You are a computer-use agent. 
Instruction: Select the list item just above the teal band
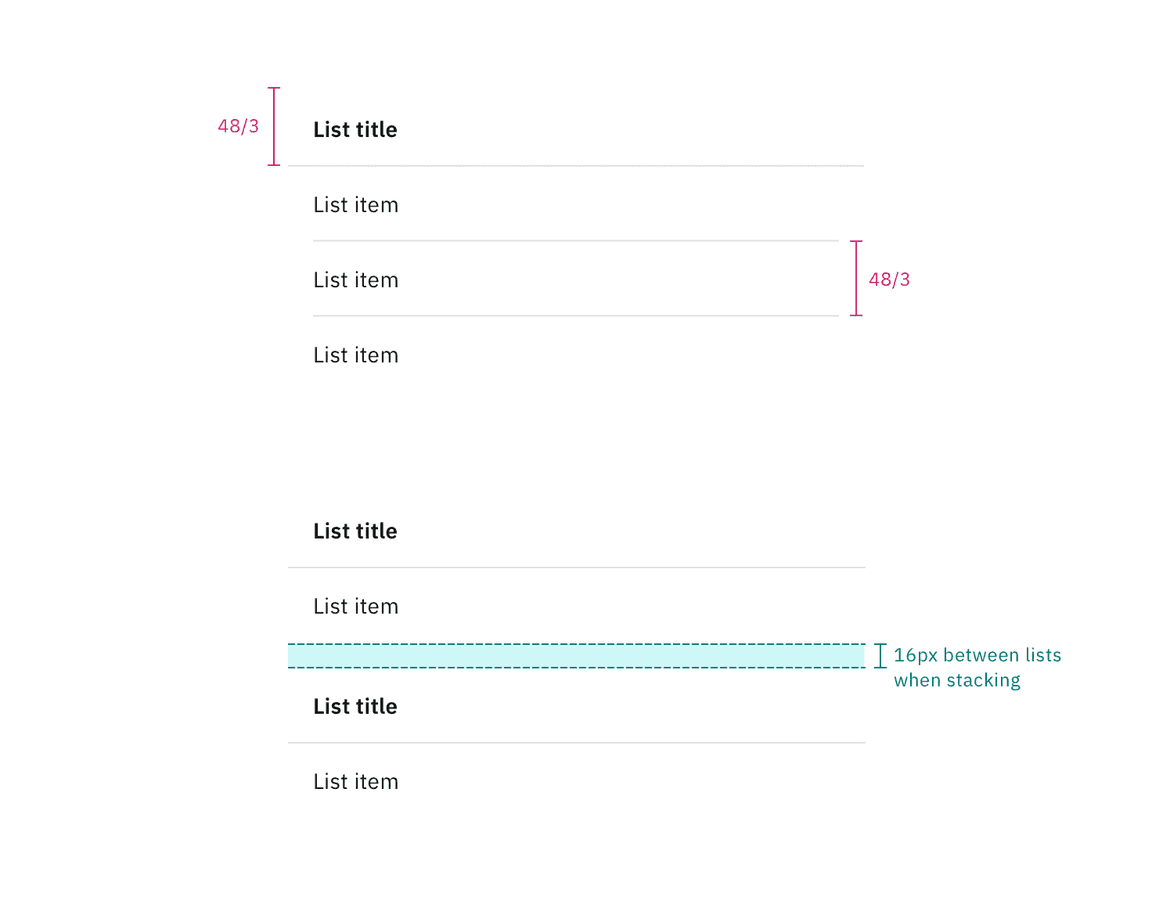point(355,606)
